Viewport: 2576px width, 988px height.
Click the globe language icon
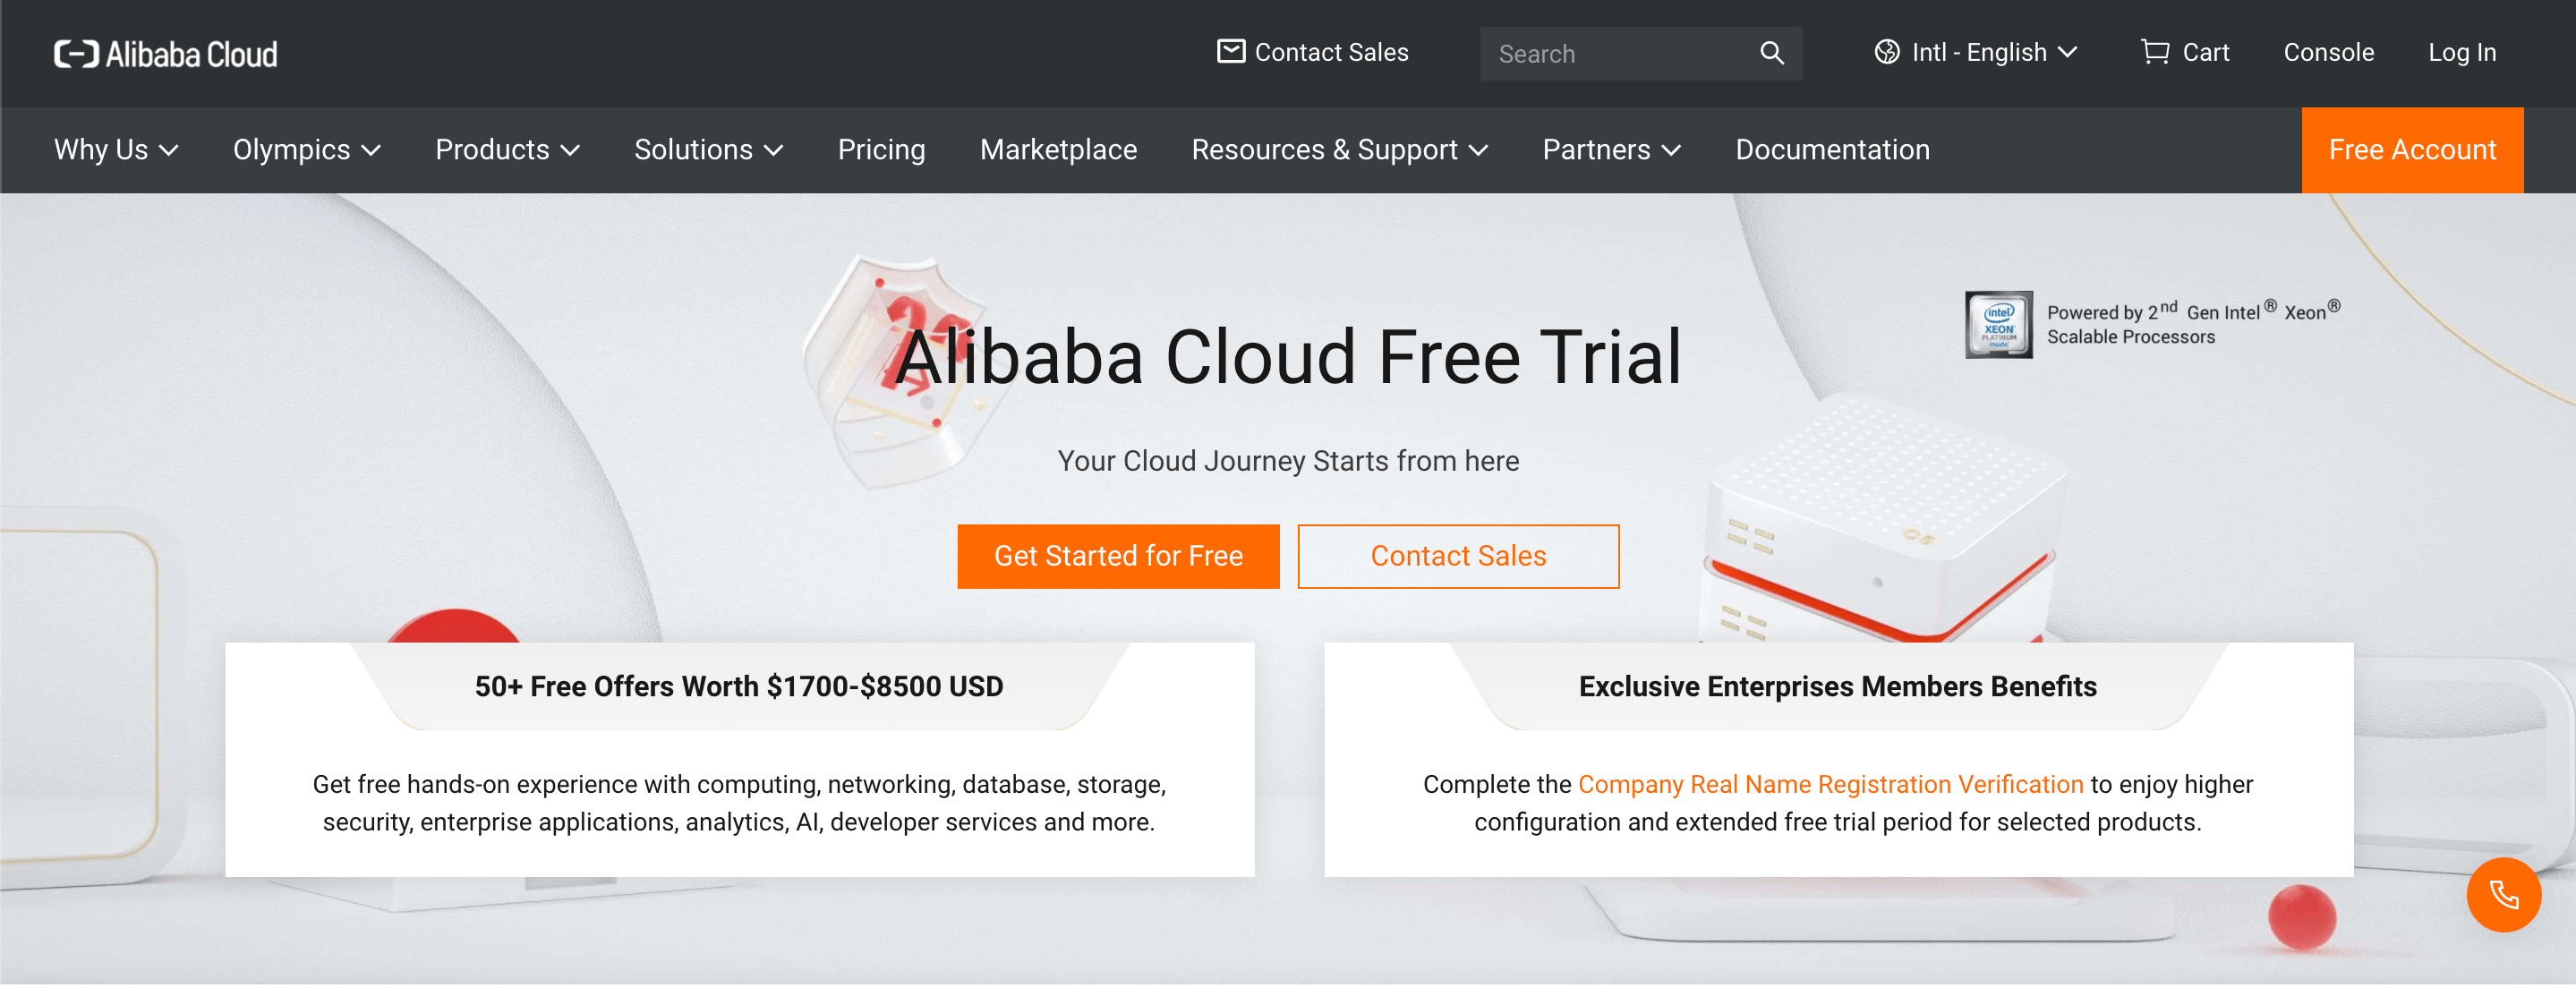click(x=1886, y=52)
